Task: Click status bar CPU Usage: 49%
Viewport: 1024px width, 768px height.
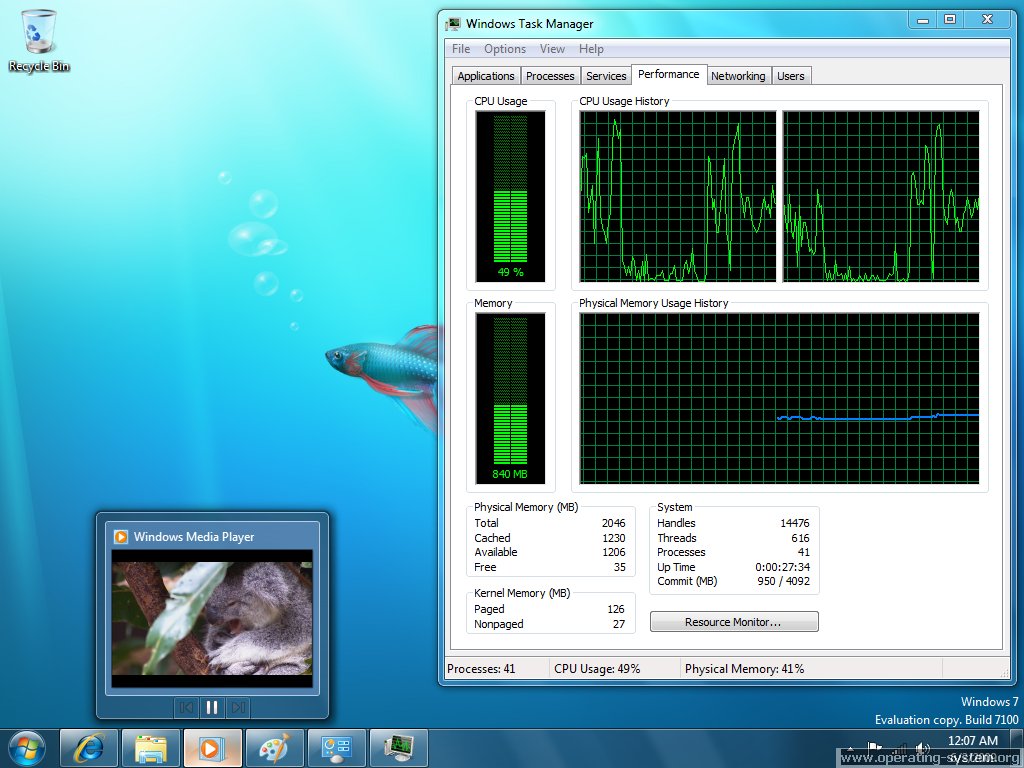Action: pyautogui.click(x=597, y=669)
